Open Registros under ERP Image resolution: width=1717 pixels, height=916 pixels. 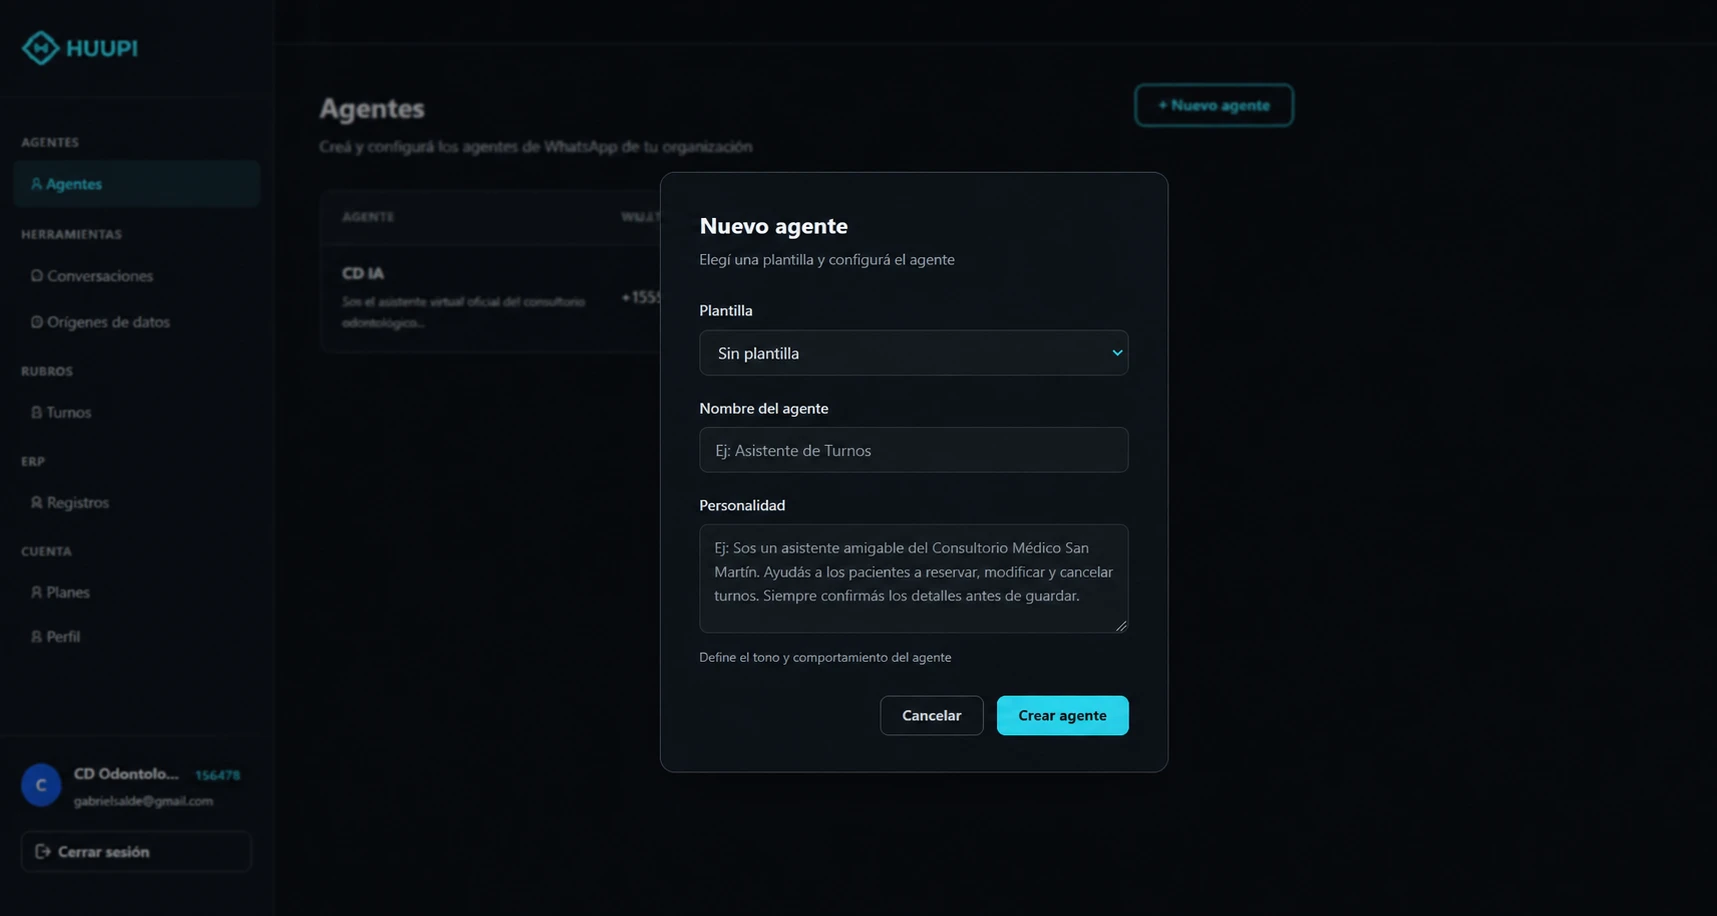137,502
